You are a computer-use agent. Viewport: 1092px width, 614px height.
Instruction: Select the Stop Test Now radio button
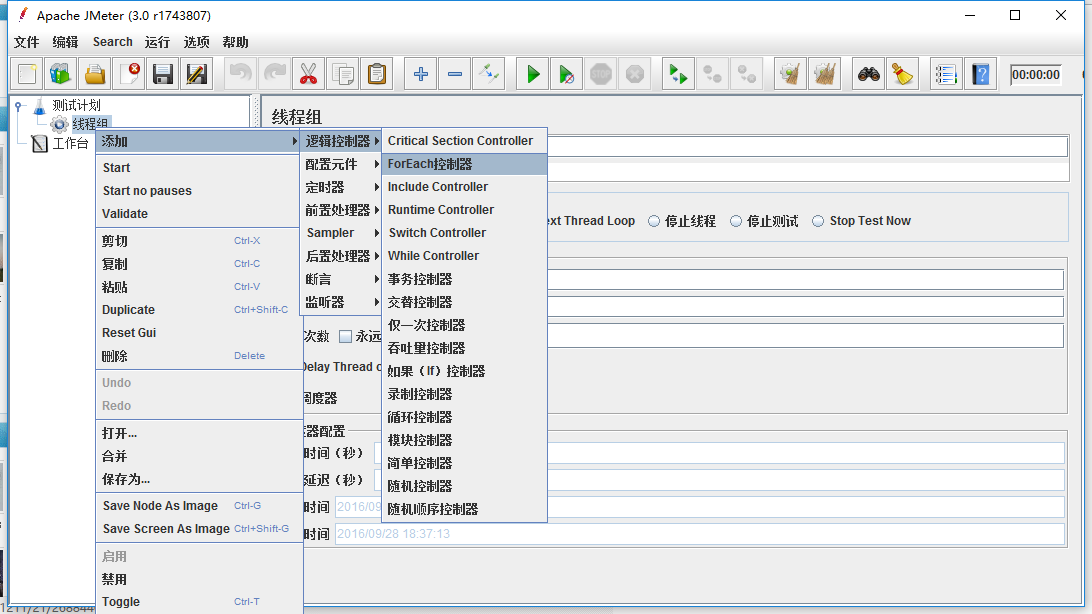coord(818,221)
